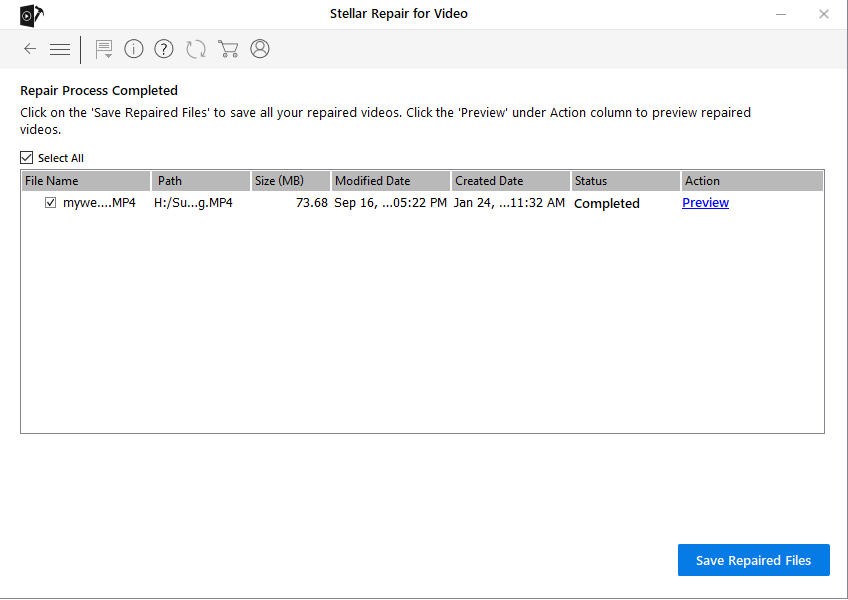Click the Save Repaired Files button

click(x=753, y=560)
